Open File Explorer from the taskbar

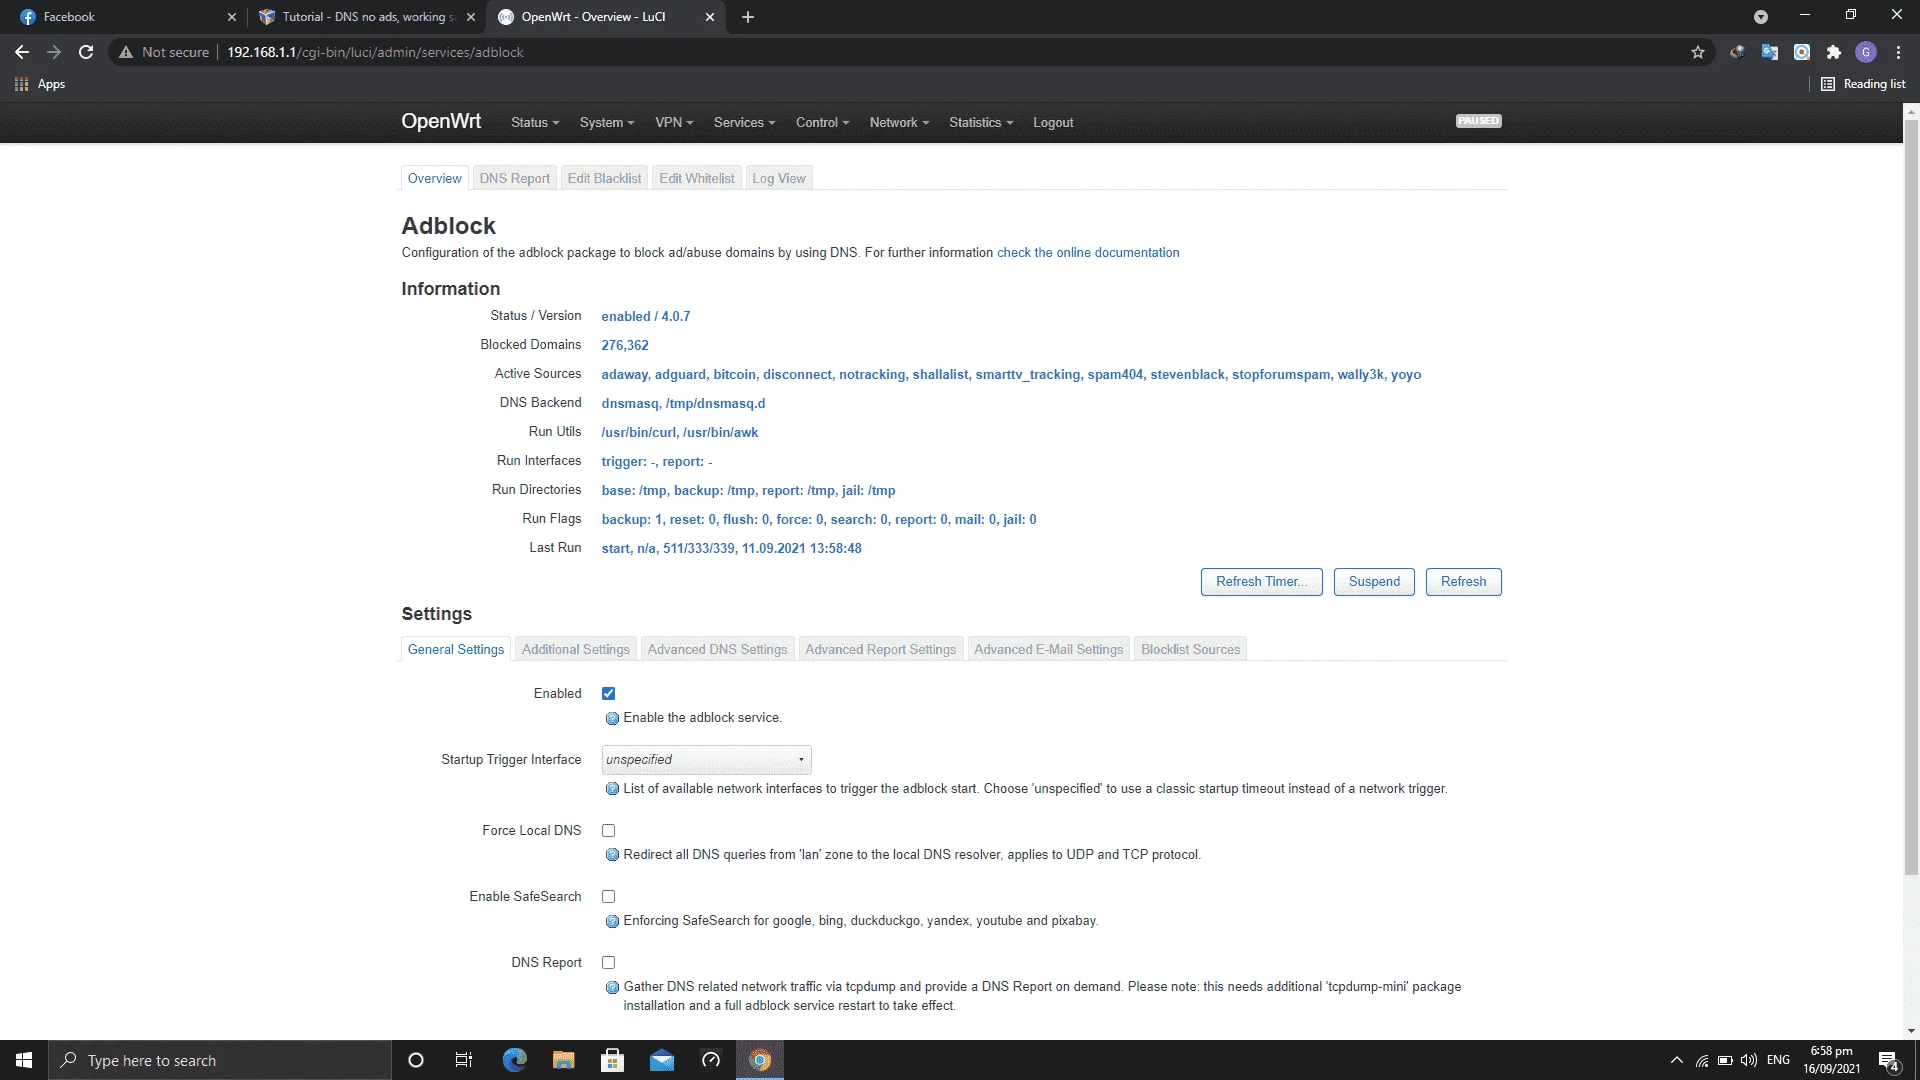click(x=563, y=1060)
